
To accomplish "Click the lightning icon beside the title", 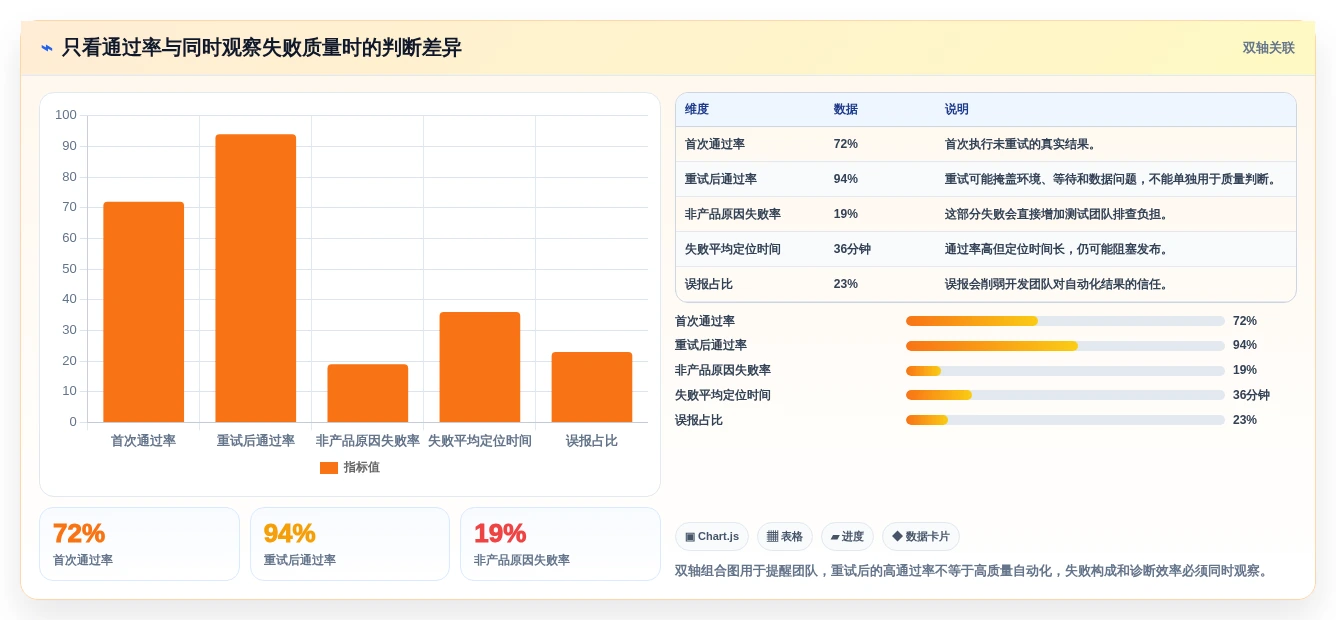I will coord(47,48).
